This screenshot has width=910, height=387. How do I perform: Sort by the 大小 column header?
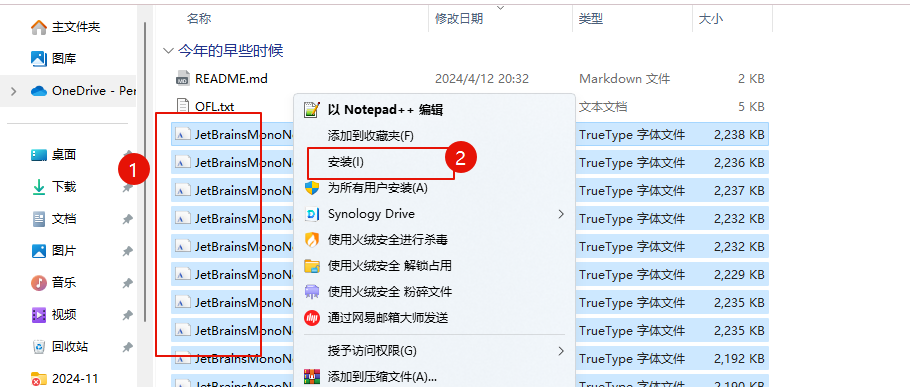[x=710, y=19]
